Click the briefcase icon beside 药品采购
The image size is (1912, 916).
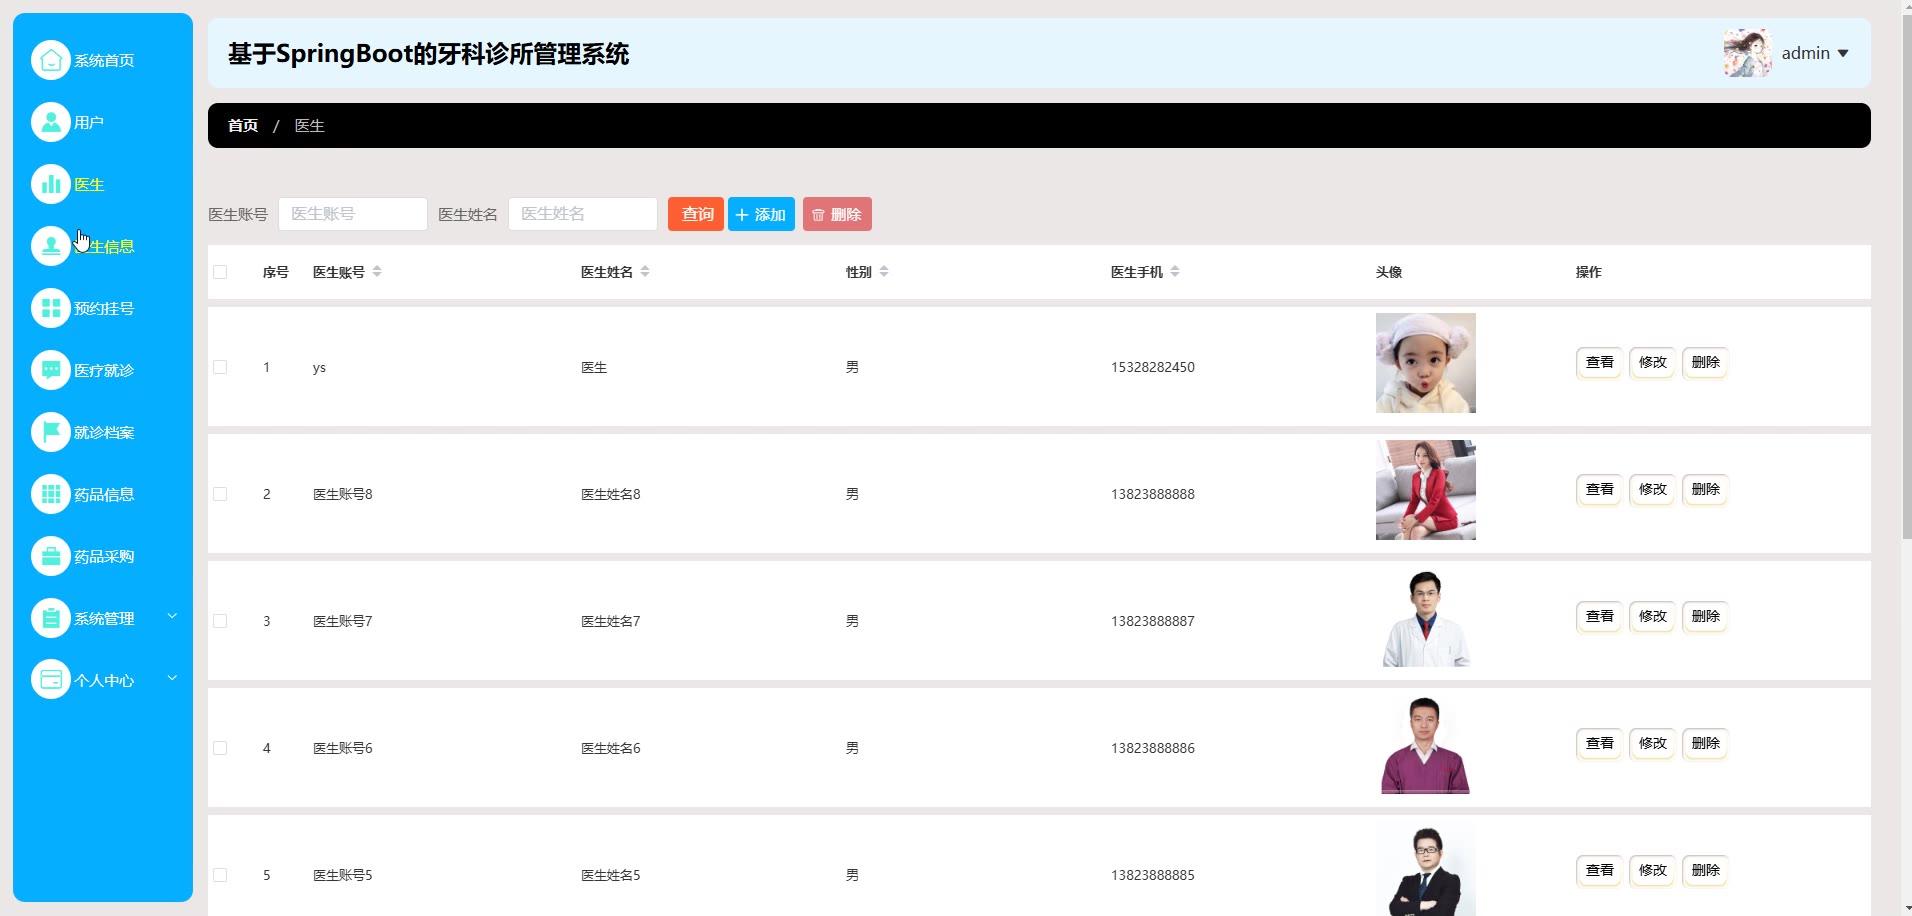tap(50, 556)
